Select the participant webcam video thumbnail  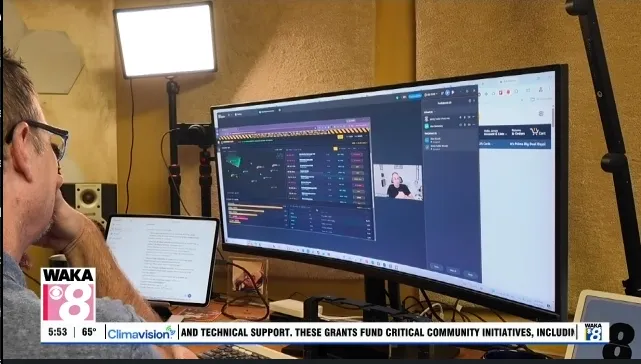tap(398, 182)
